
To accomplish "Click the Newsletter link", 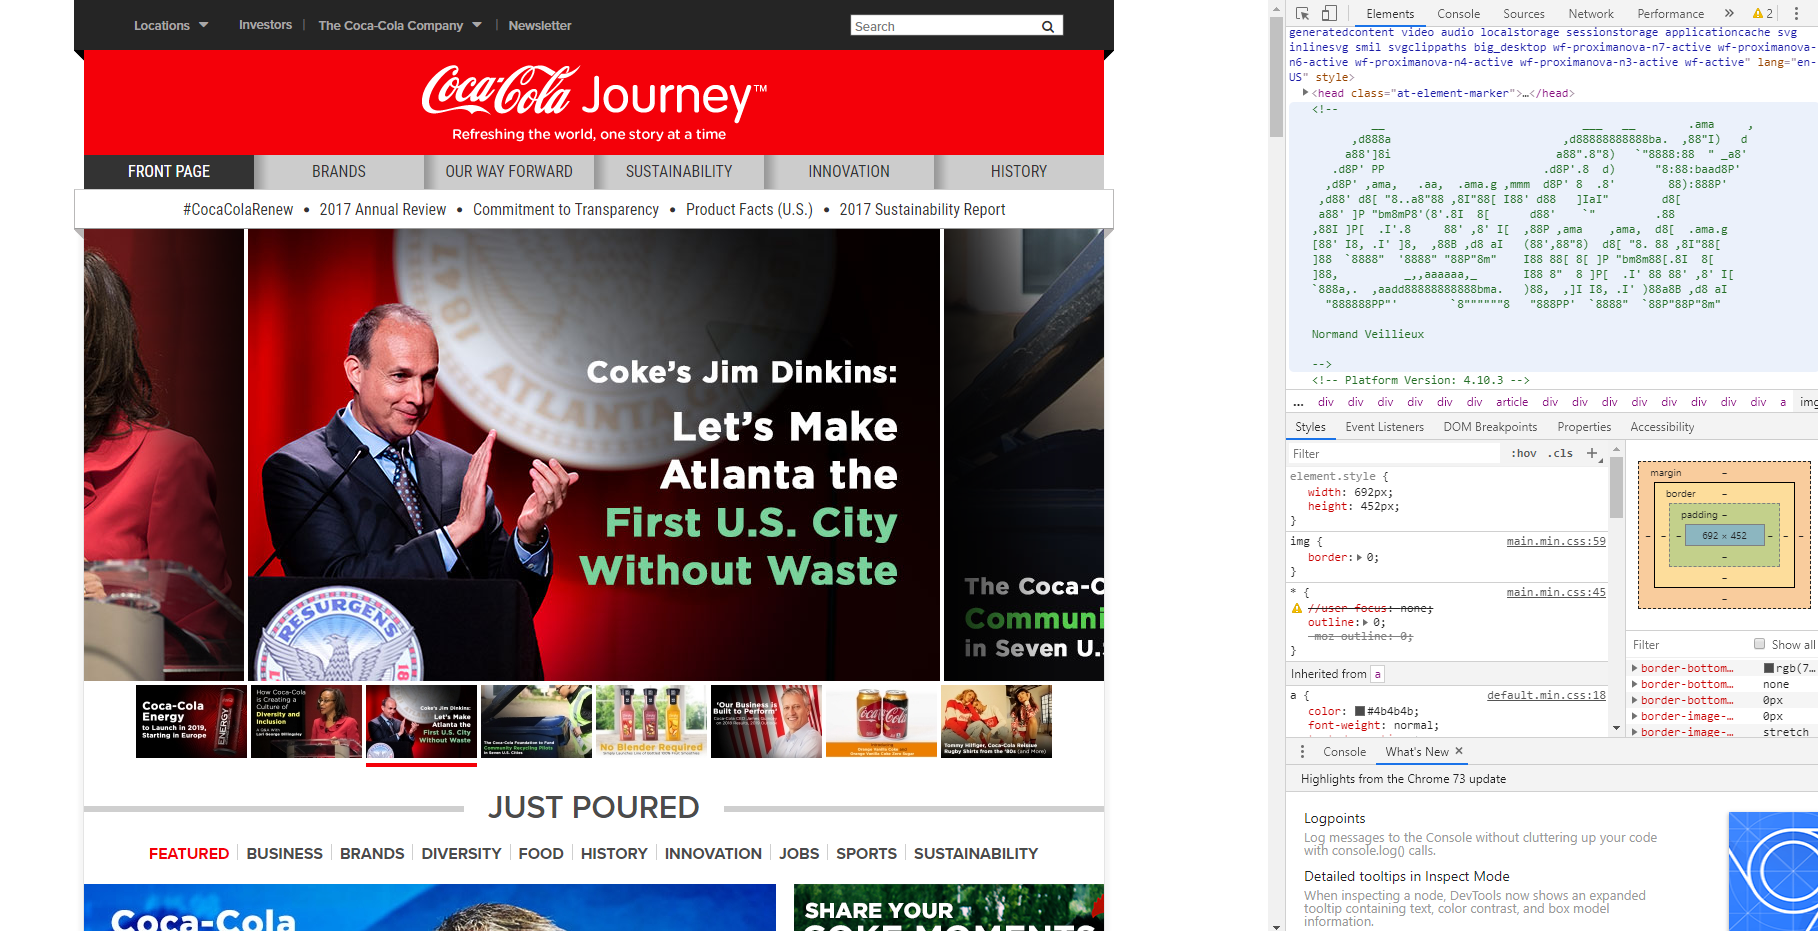I will [540, 25].
